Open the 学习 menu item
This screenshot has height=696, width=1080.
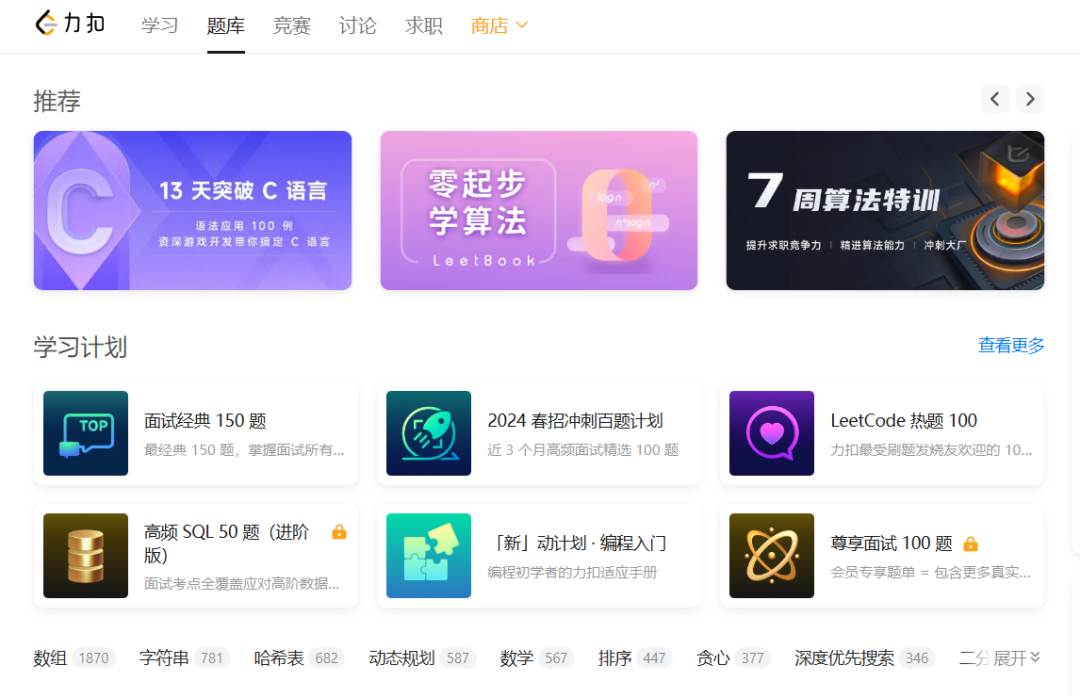(160, 25)
